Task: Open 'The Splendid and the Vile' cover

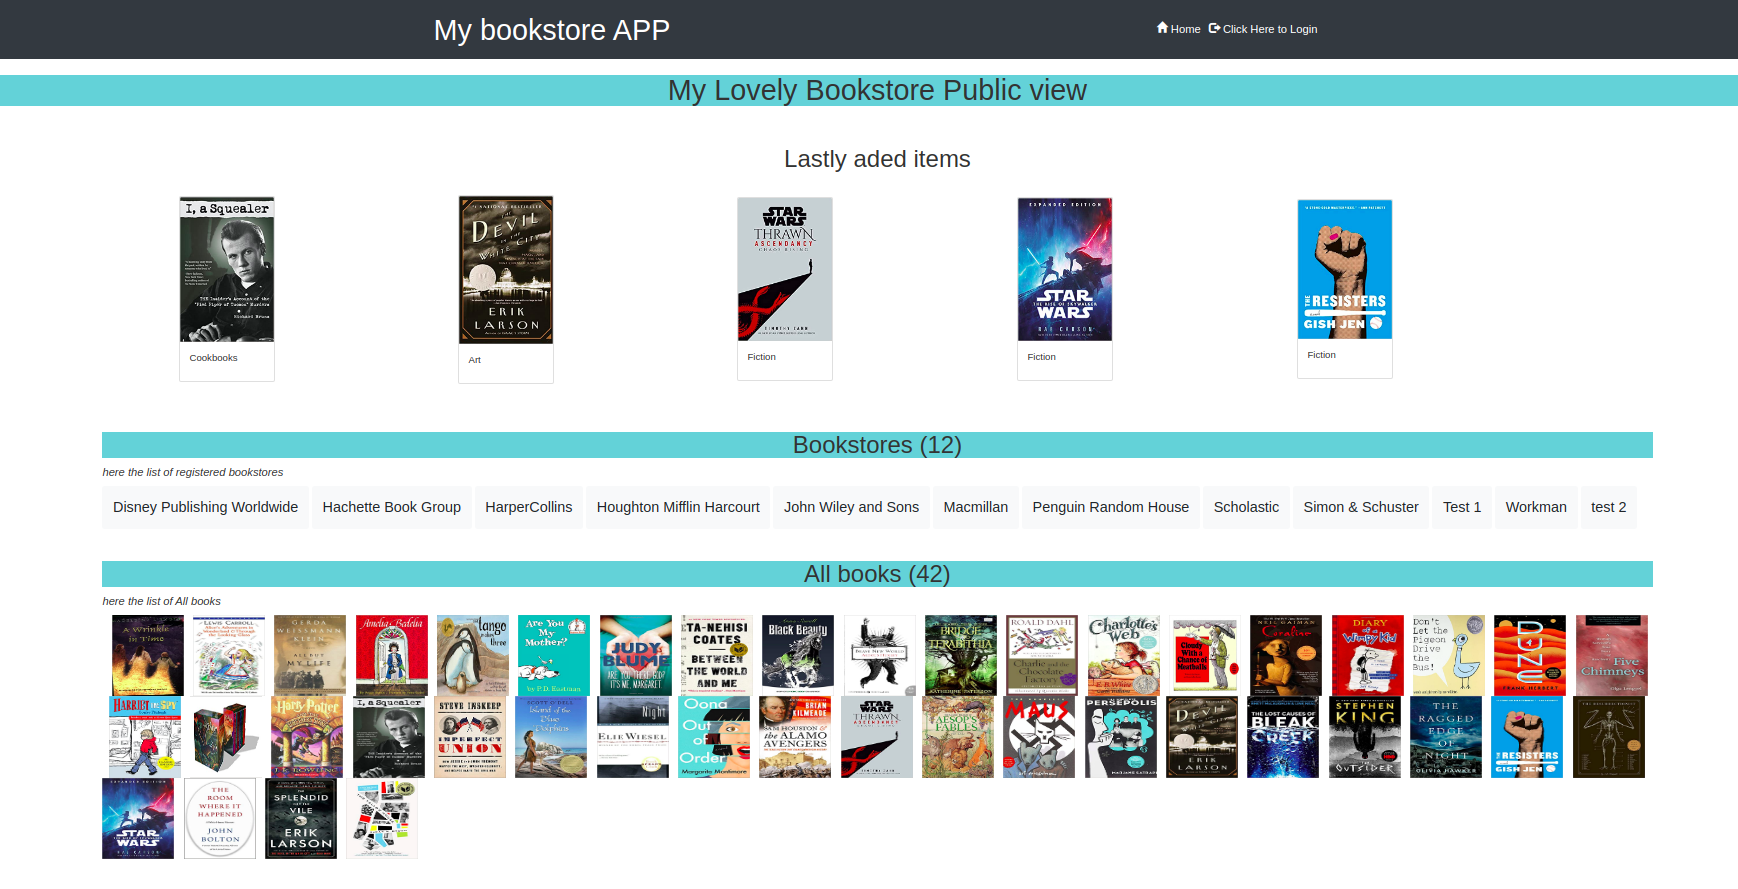Action: (x=301, y=818)
